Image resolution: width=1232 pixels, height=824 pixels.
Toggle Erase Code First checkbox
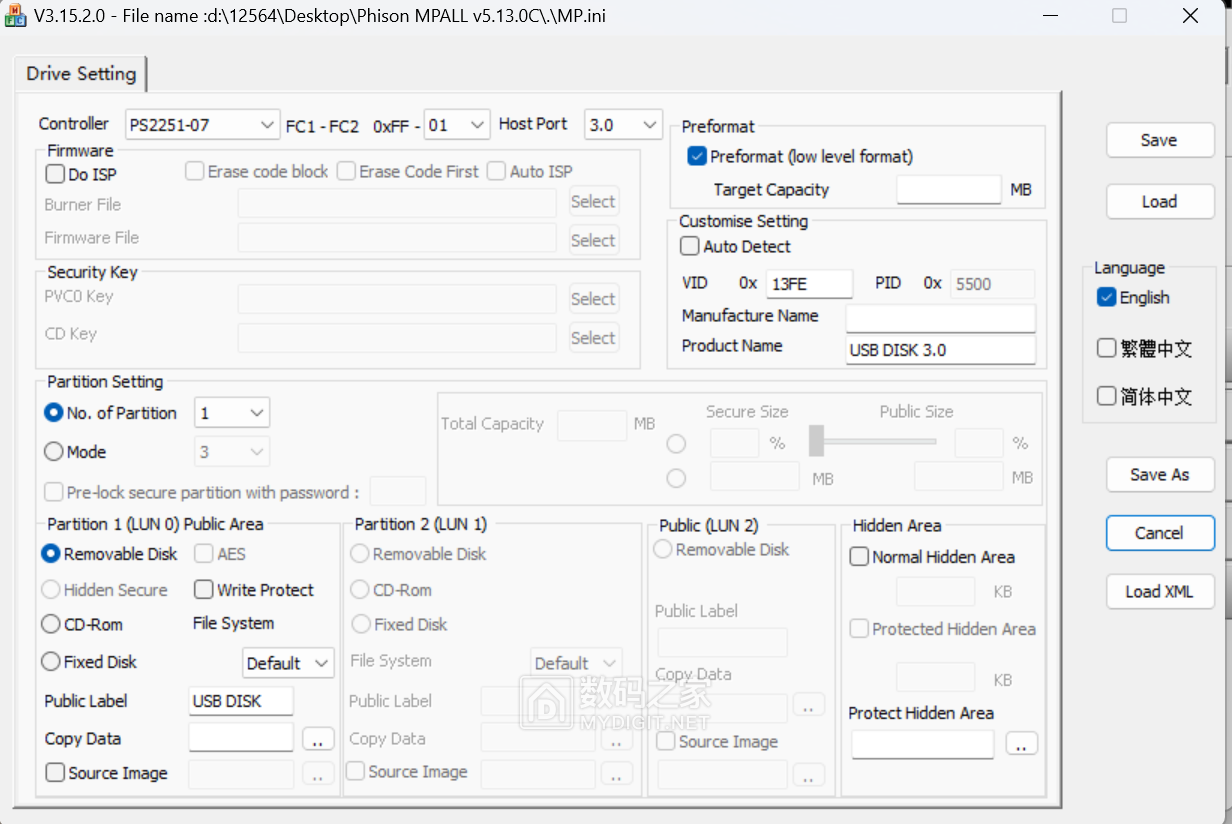pos(346,171)
